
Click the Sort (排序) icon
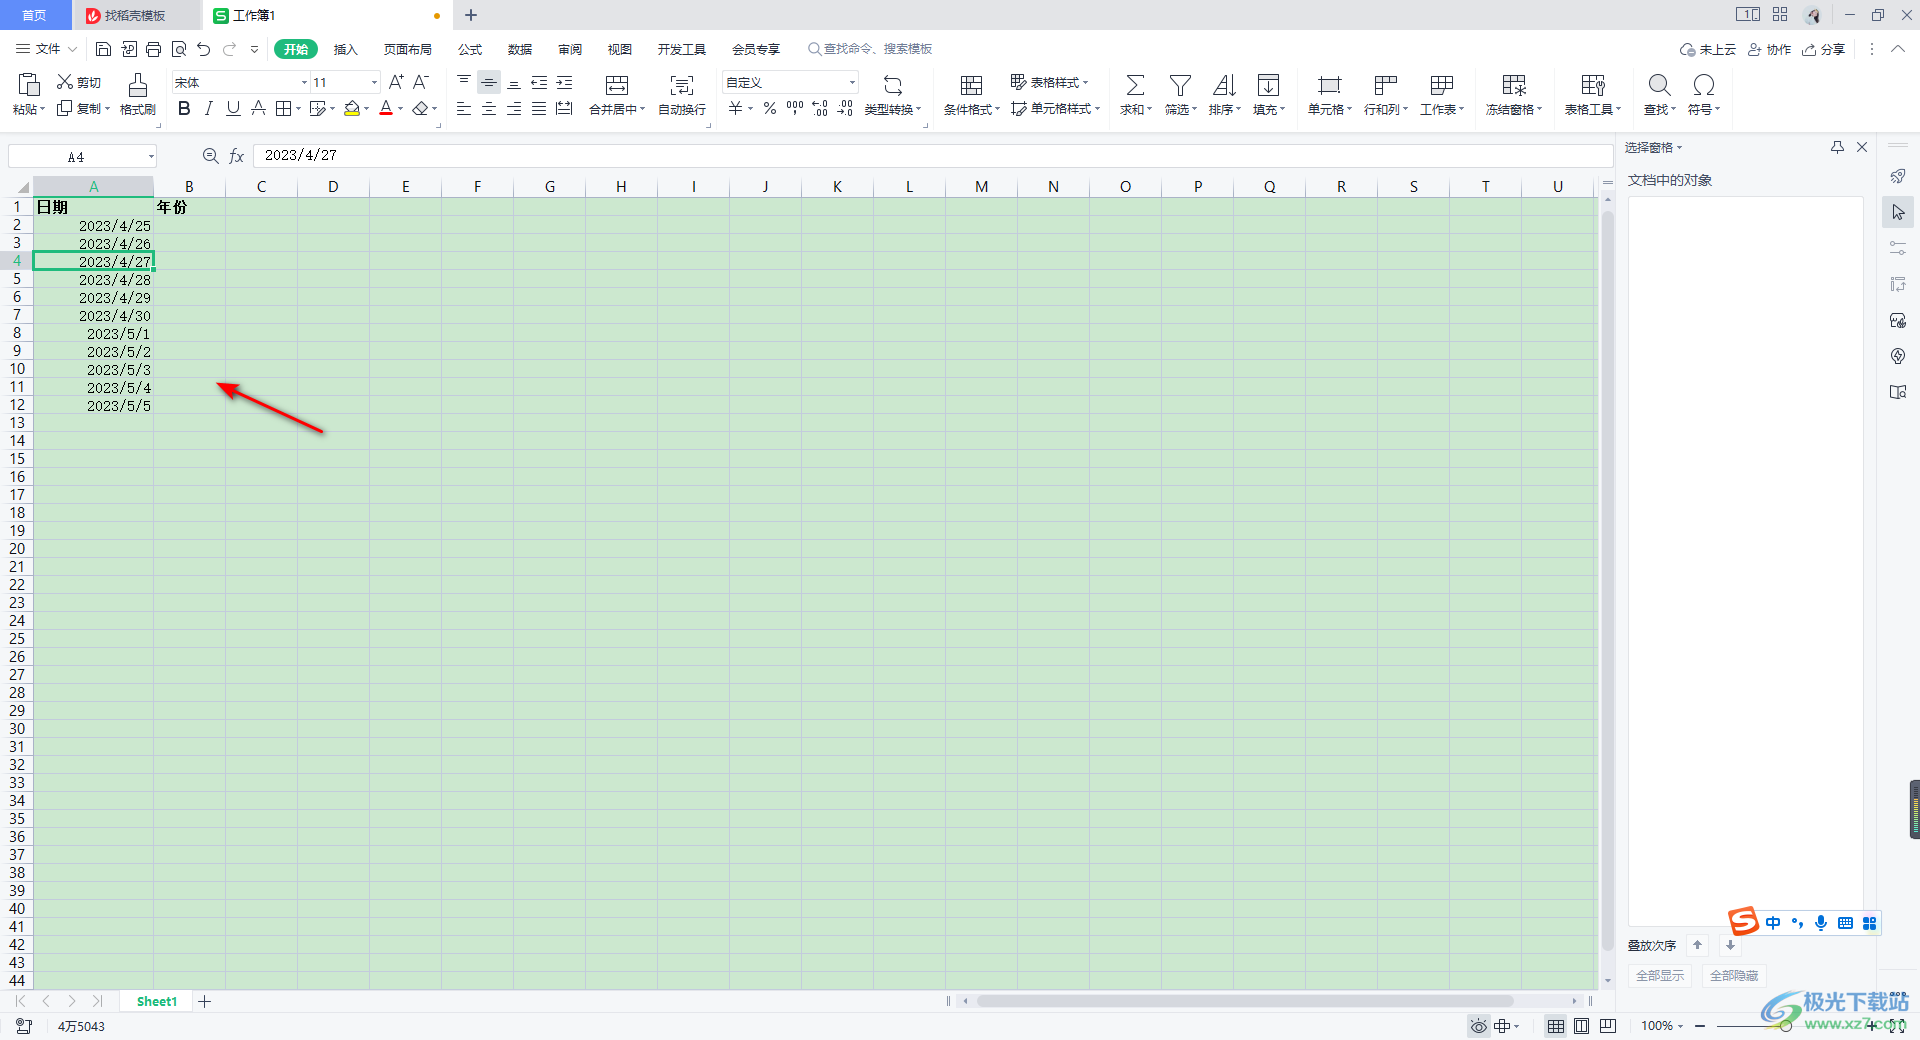click(x=1224, y=85)
